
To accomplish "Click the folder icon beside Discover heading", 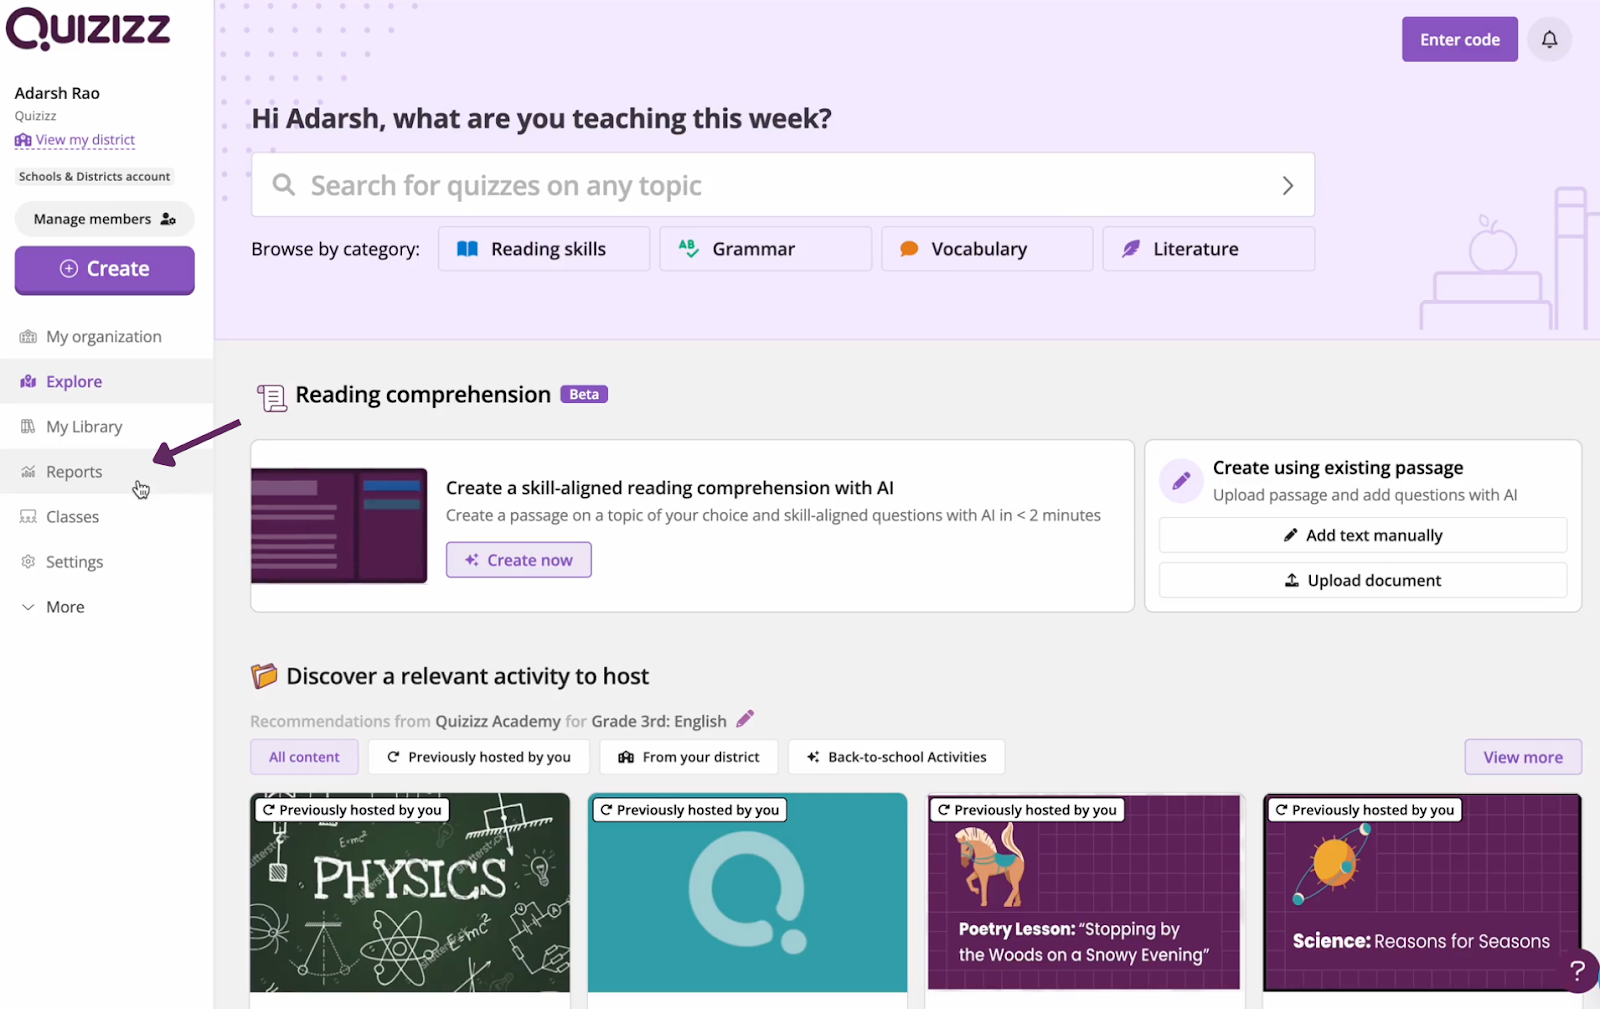I will click(264, 676).
